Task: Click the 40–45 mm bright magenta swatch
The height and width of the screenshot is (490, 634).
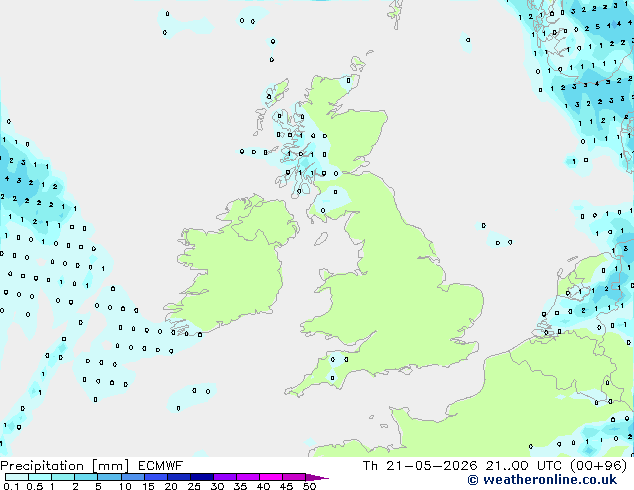Action: coord(271,477)
